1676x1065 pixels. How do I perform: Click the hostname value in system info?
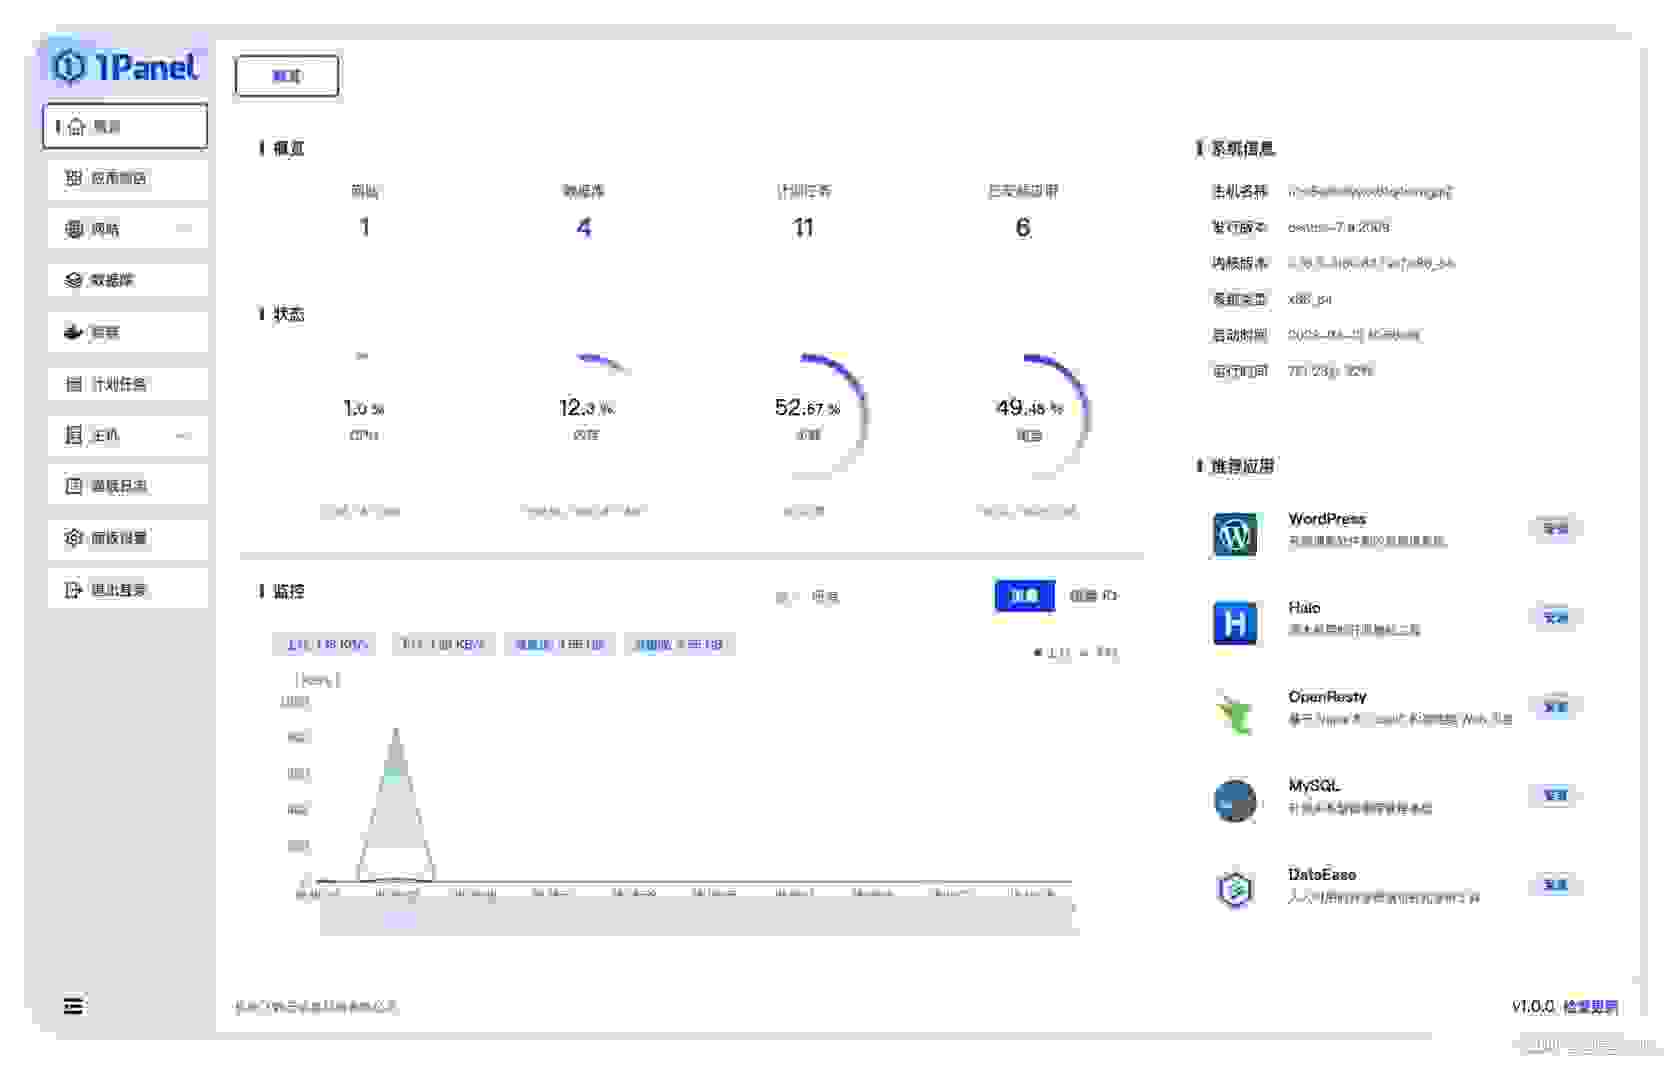[x=1370, y=191]
